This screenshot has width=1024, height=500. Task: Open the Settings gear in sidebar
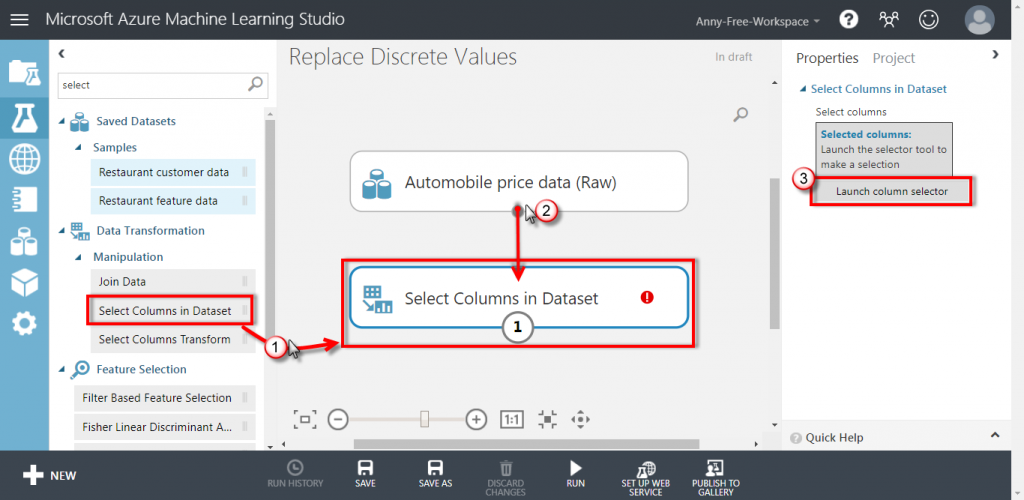click(x=24, y=323)
